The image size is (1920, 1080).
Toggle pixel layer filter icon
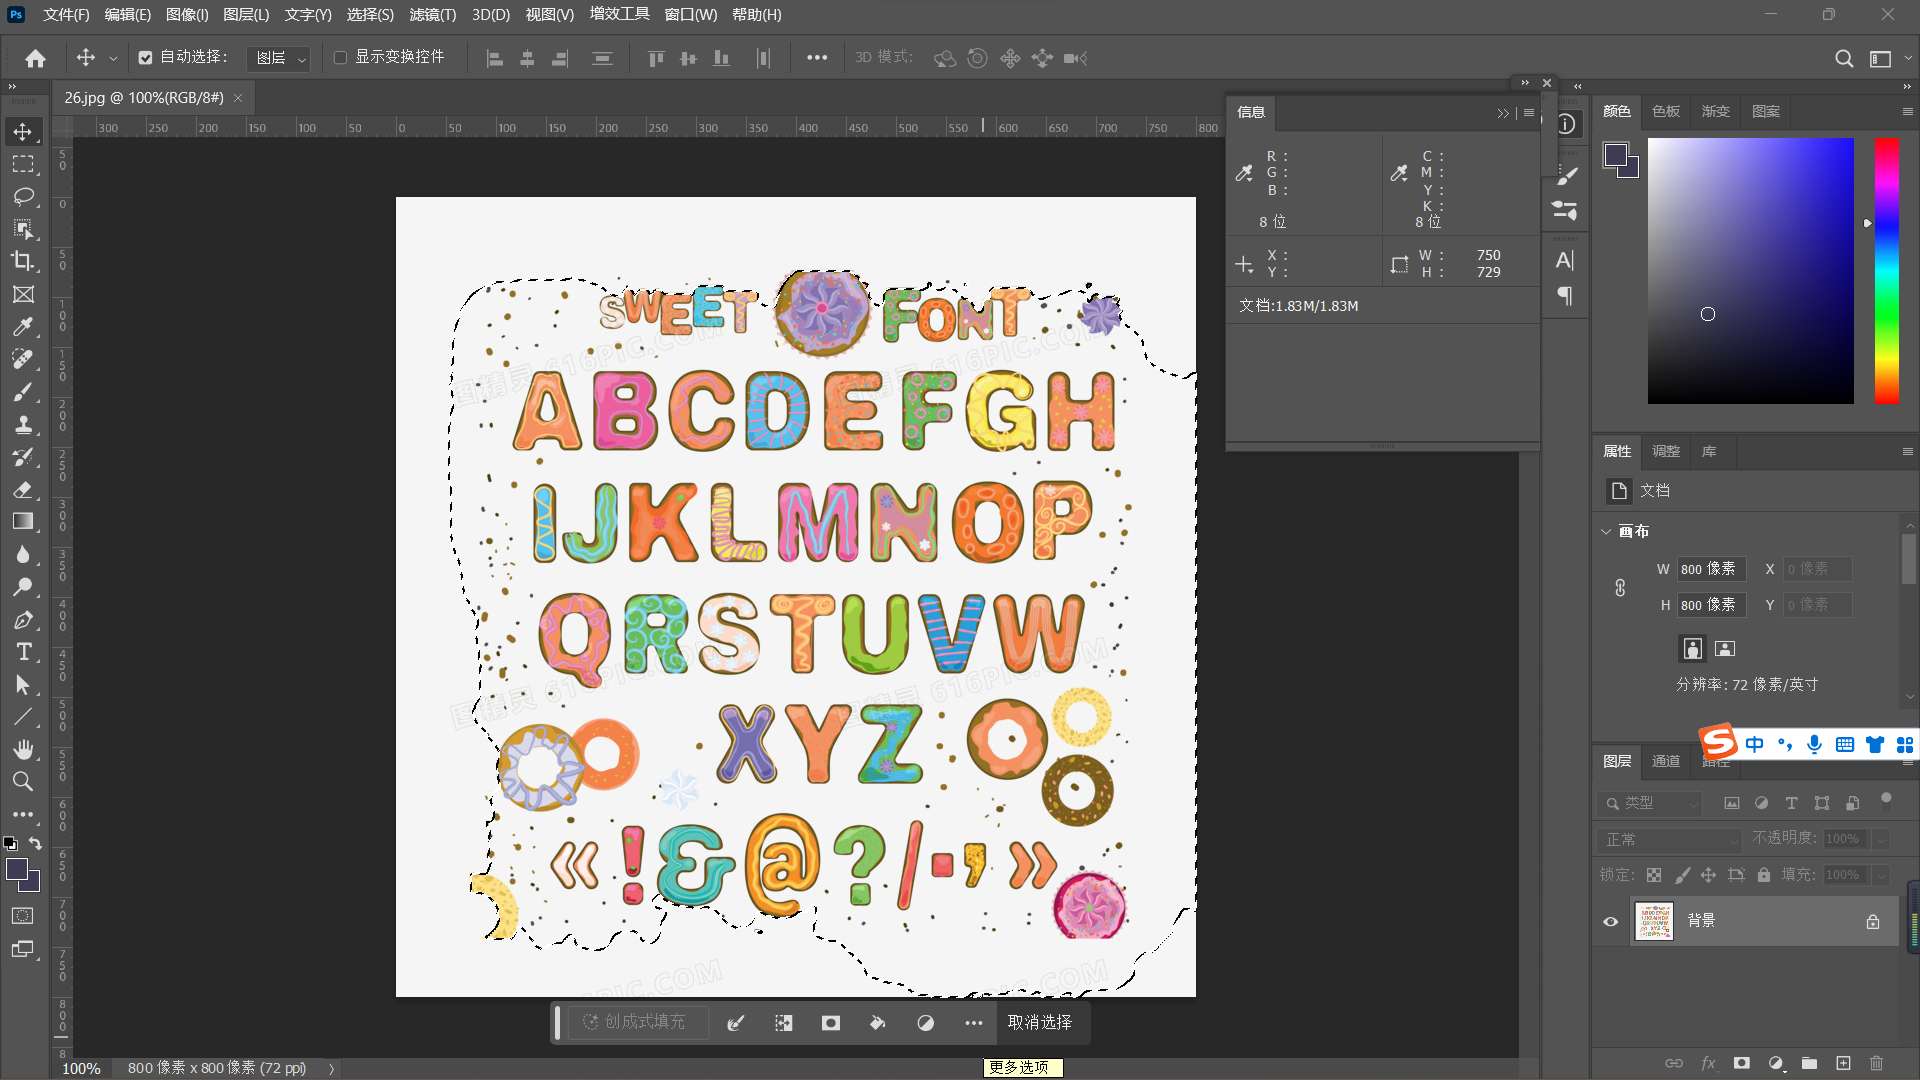(1732, 803)
